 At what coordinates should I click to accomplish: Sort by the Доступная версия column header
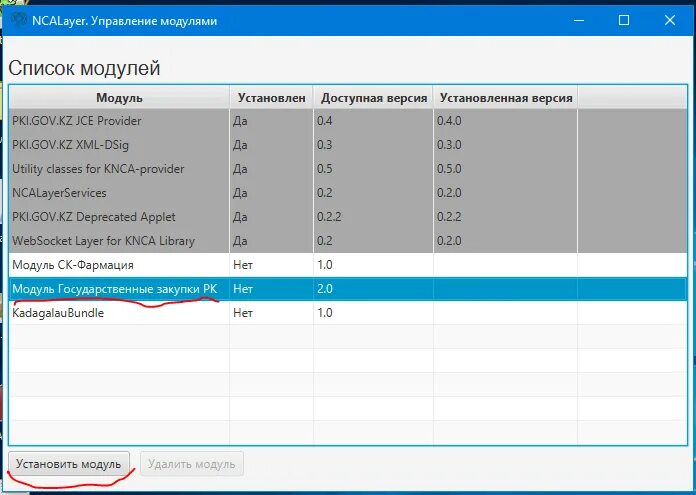[373, 98]
